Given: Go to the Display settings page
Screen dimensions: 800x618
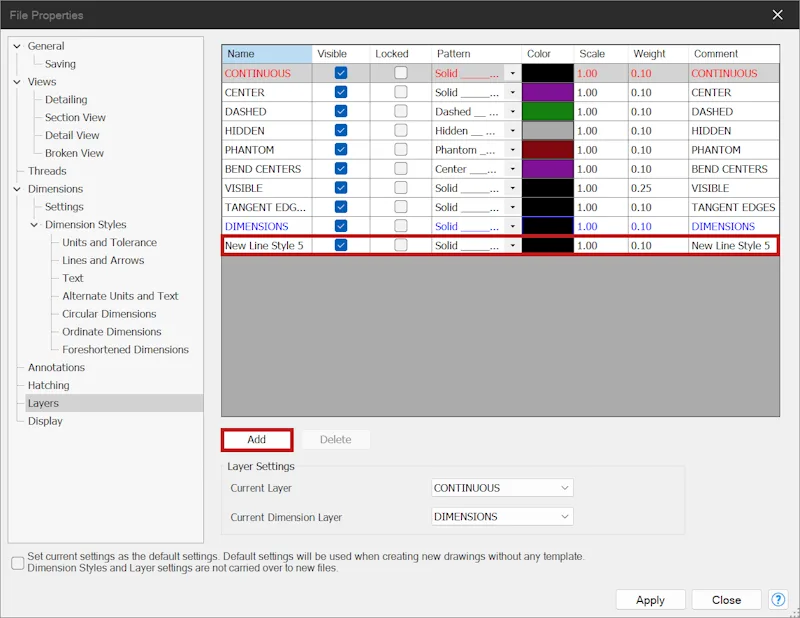Looking at the screenshot, I should point(45,421).
